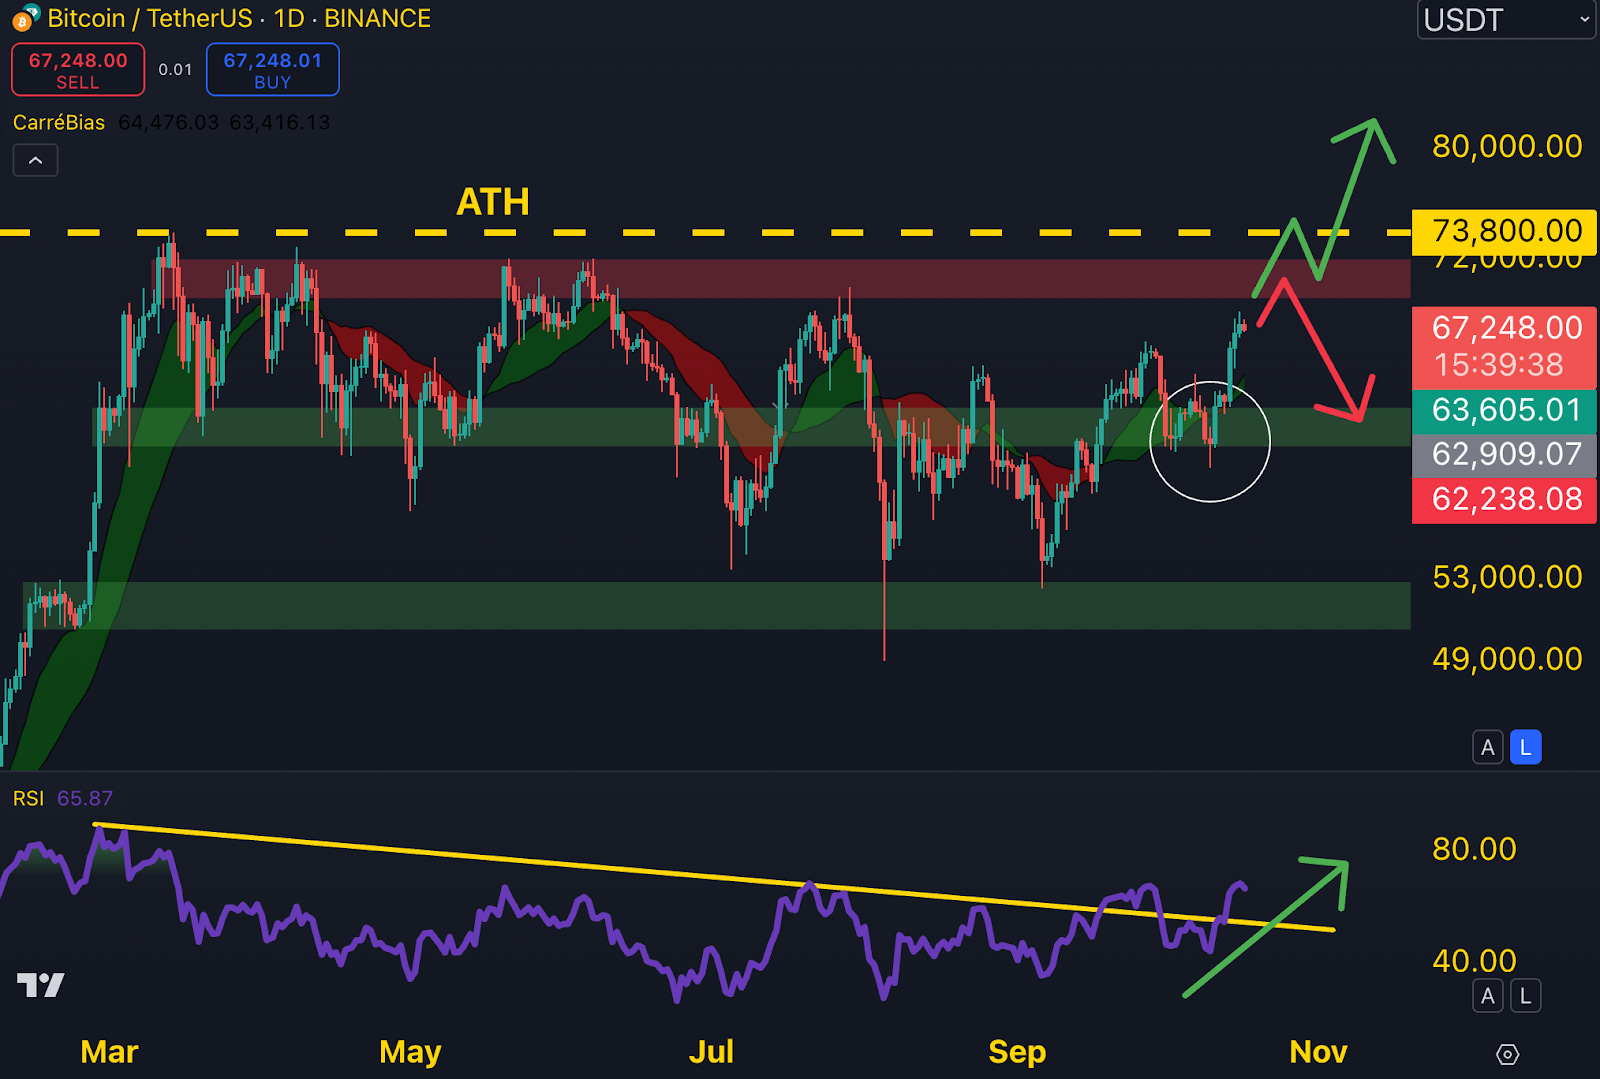Click the RSI 80.00 axis label
The width and height of the screenshot is (1600, 1079).
[1474, 849]
